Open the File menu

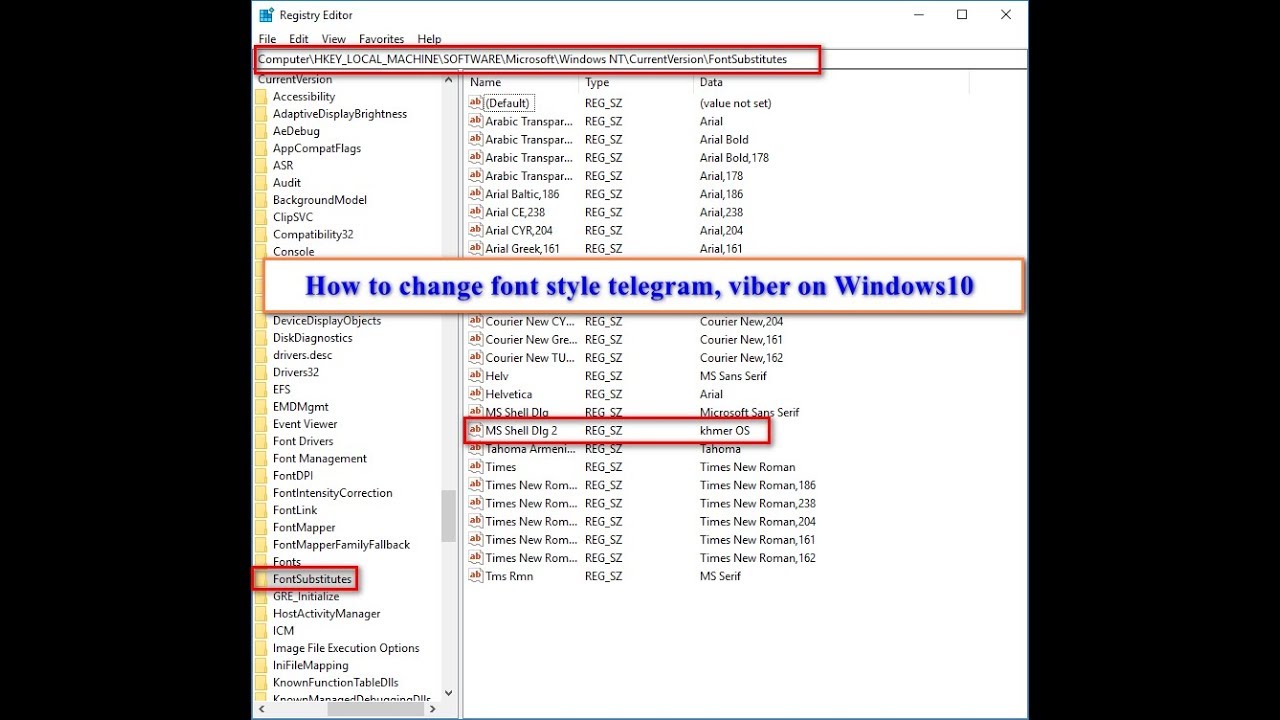pyautogui.click(x=267, y=39)
